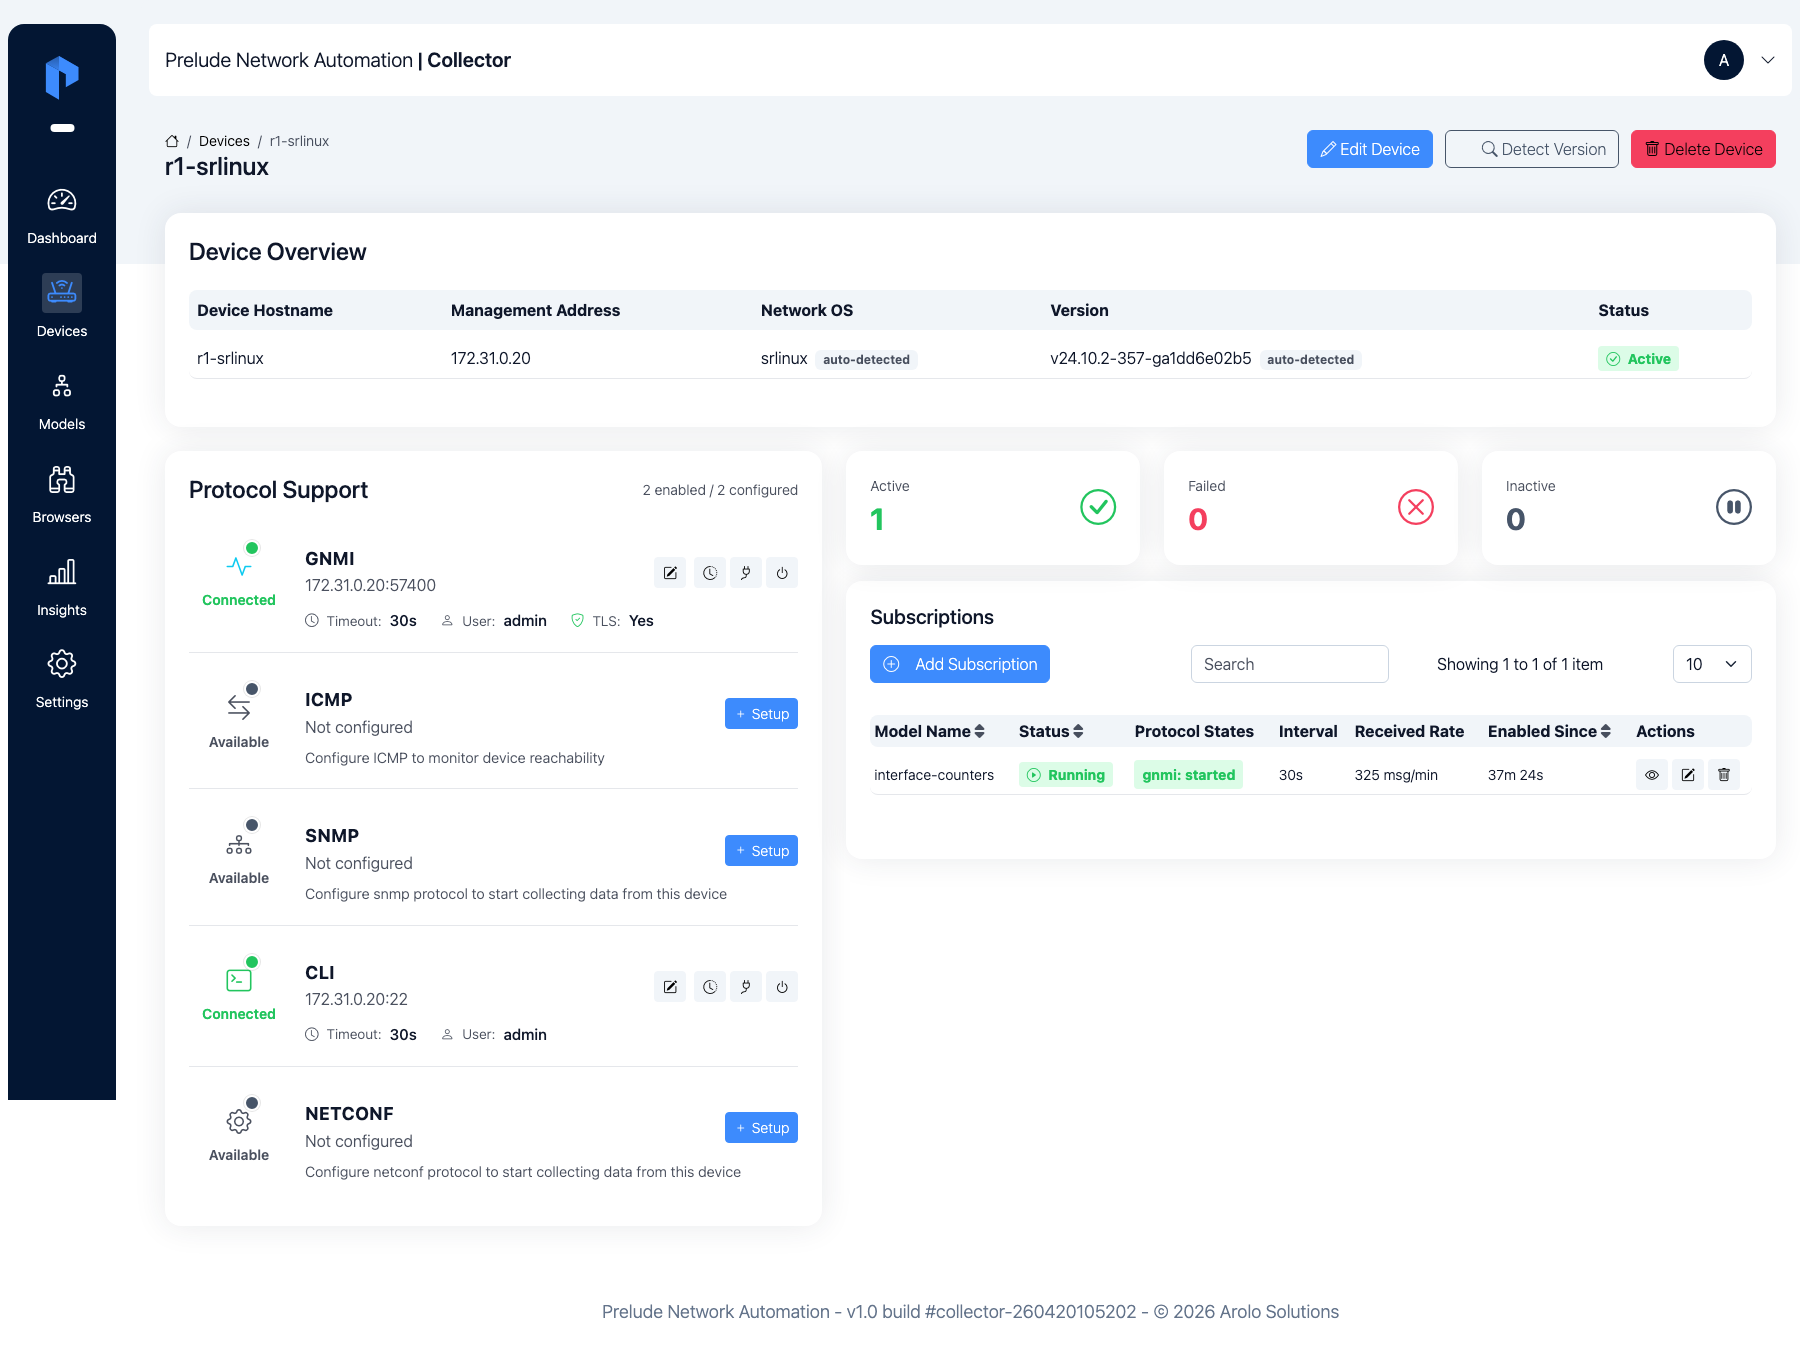
Task: Edit the GNMI protocol configuration
Action: pyautogui.click(x=670, y=573)
